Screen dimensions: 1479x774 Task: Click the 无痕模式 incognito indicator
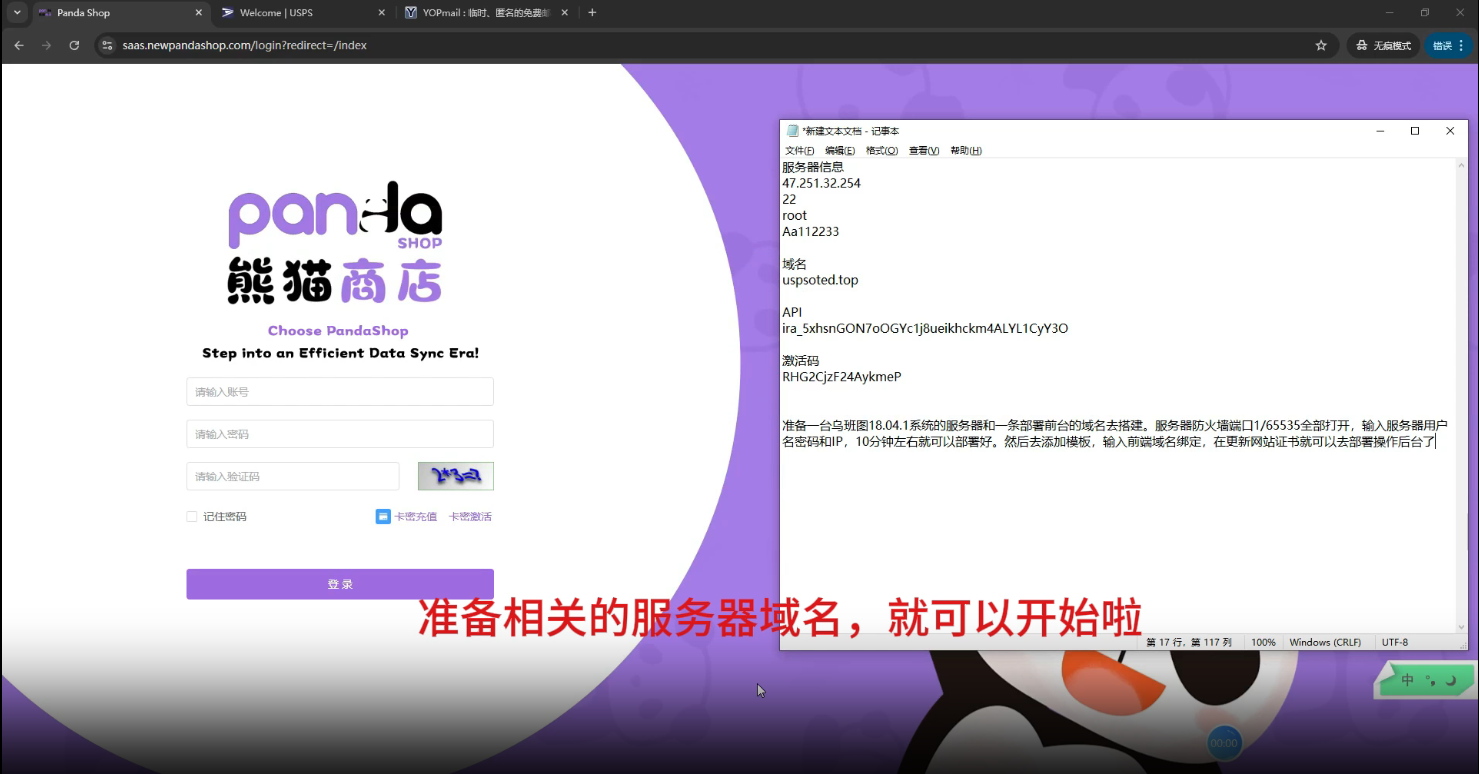click(1384, 45)
